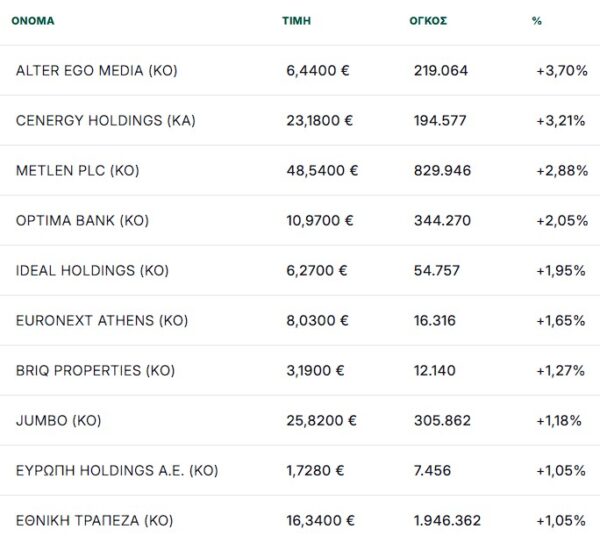The image size is (600, 543).
Task: Select the 48,5400 € price cell
Action: coord(322,171)
